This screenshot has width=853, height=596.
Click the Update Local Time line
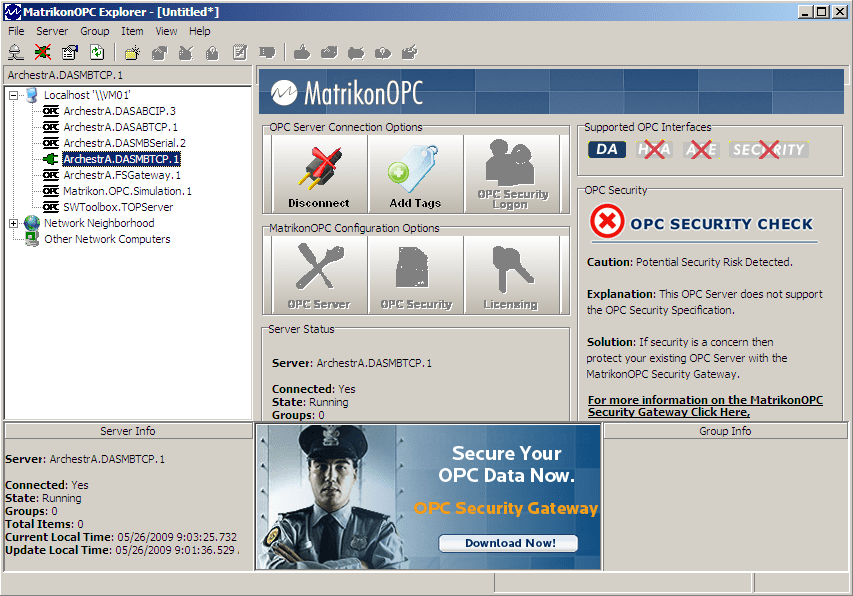click(x=120, y=550)
